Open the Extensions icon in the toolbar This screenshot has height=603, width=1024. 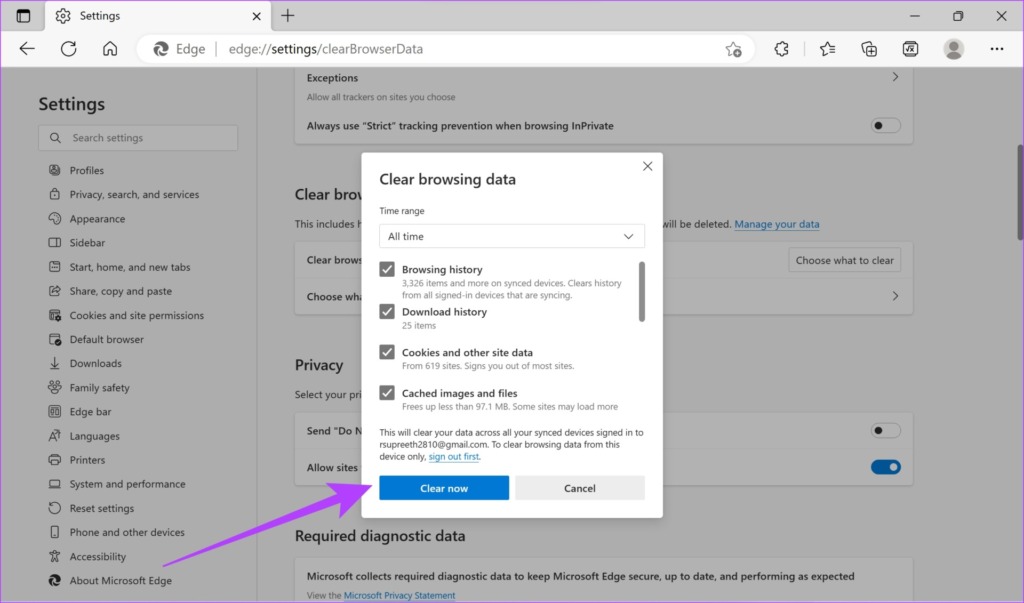pyautogui.click(x=781, y=48)
